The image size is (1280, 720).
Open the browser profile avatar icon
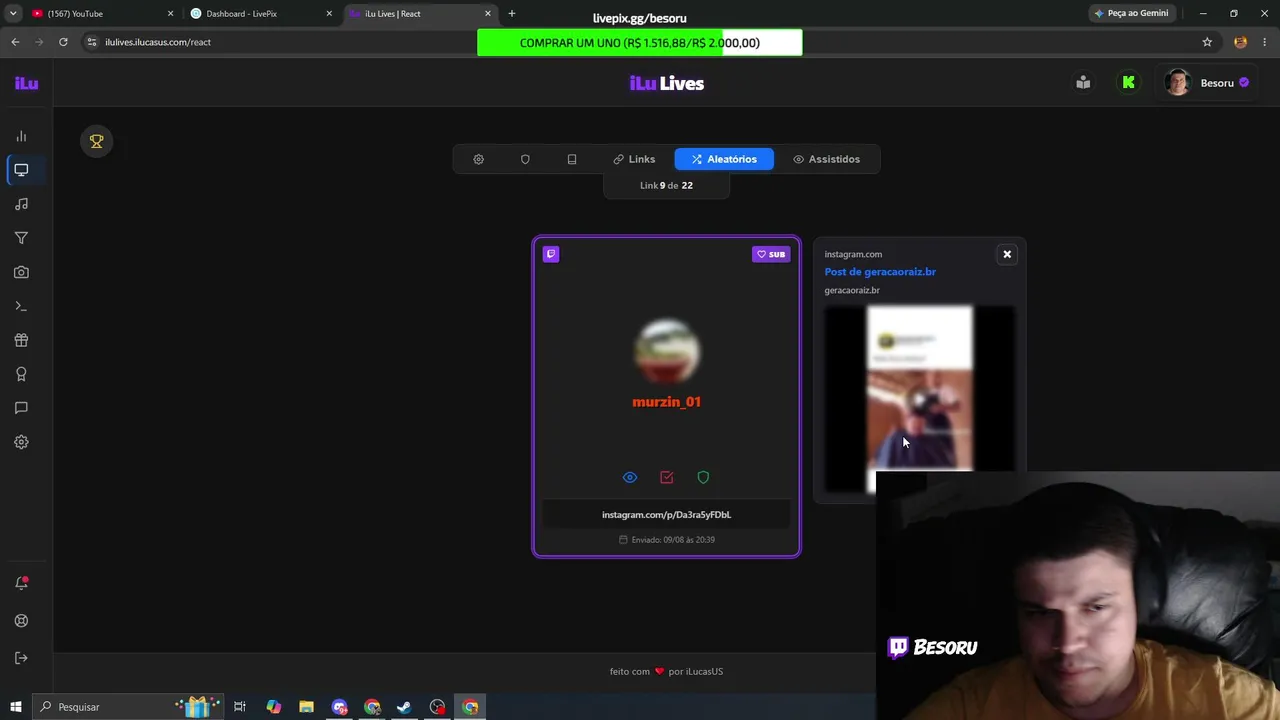pos(1241,42)
